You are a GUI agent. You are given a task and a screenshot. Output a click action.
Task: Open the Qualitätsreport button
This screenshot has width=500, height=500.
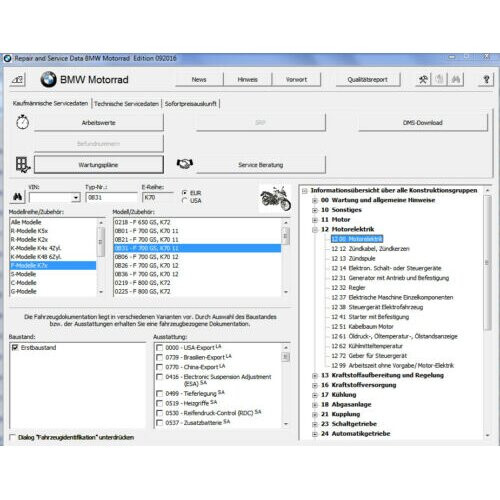[368, 79]
